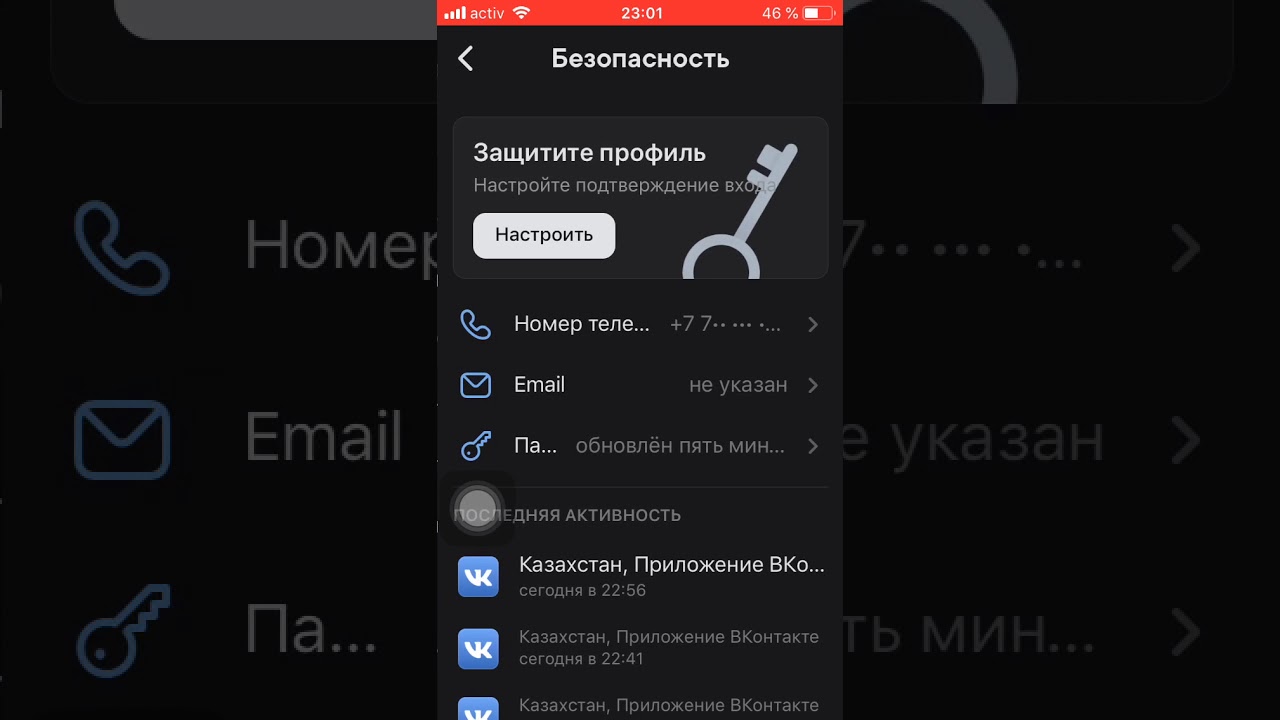This screenshot has width=1280, height=720.
Task: Open Email row chevron
Action: [x=813, y=385]
